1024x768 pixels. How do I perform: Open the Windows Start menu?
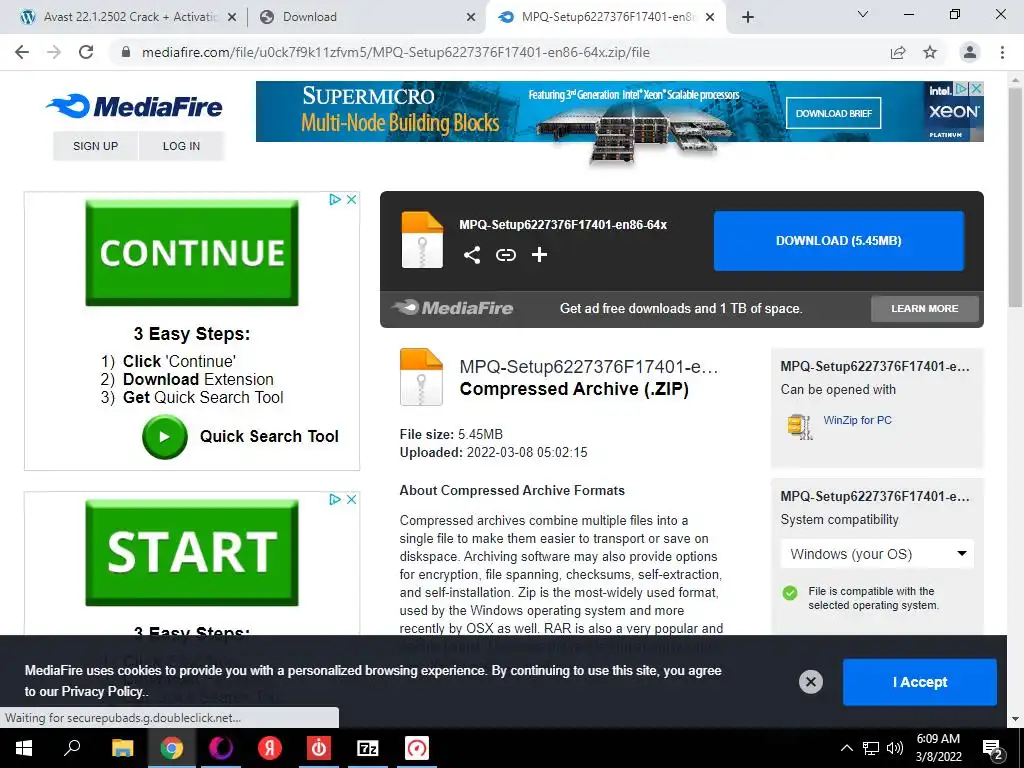coord(24,748)
